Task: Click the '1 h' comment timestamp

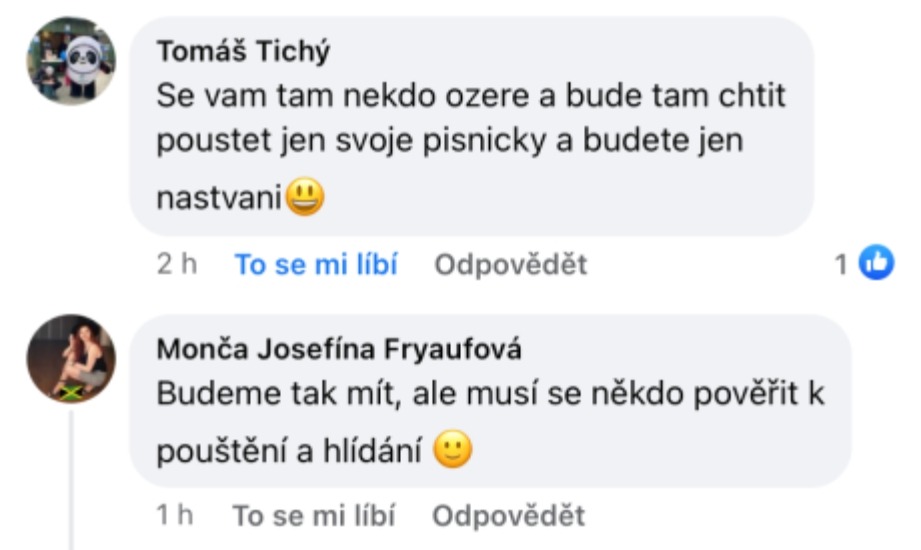Action: click(175, 516)
